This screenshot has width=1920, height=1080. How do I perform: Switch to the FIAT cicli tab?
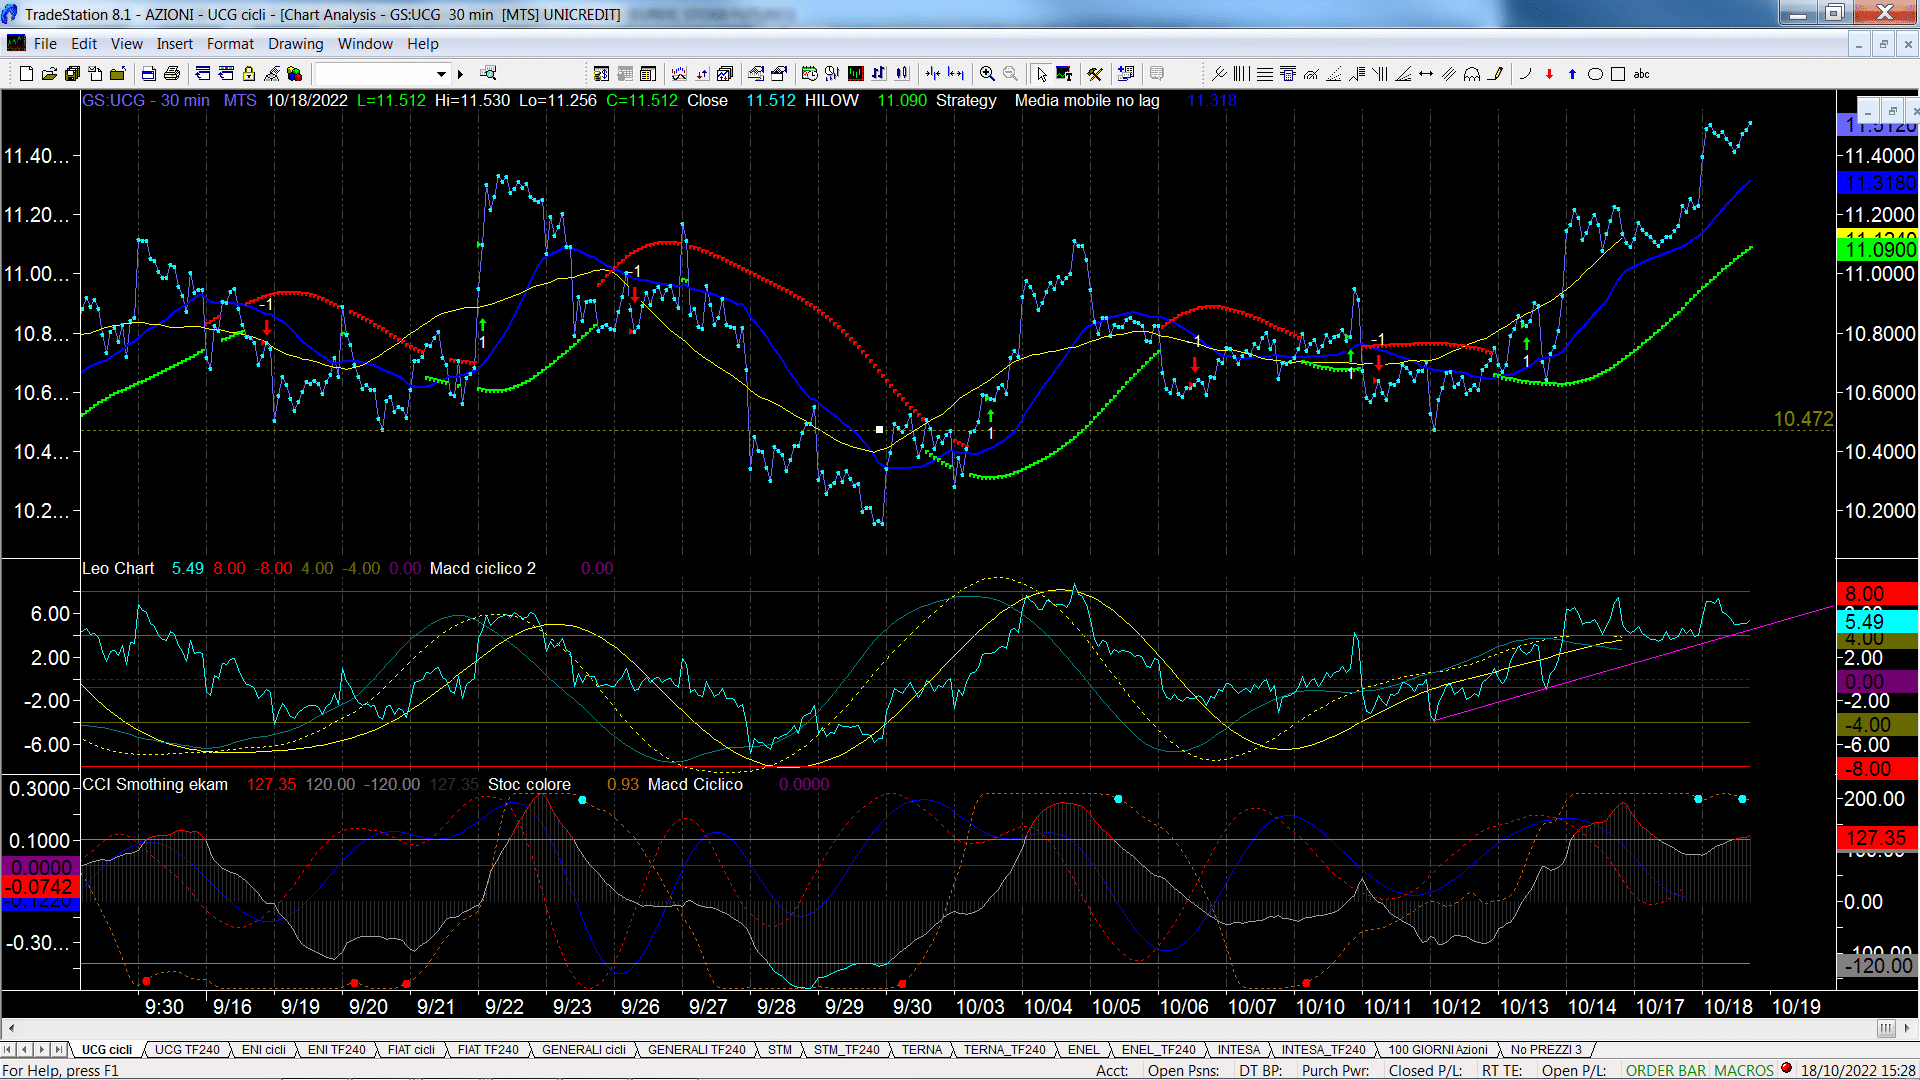click(411, 1050)
